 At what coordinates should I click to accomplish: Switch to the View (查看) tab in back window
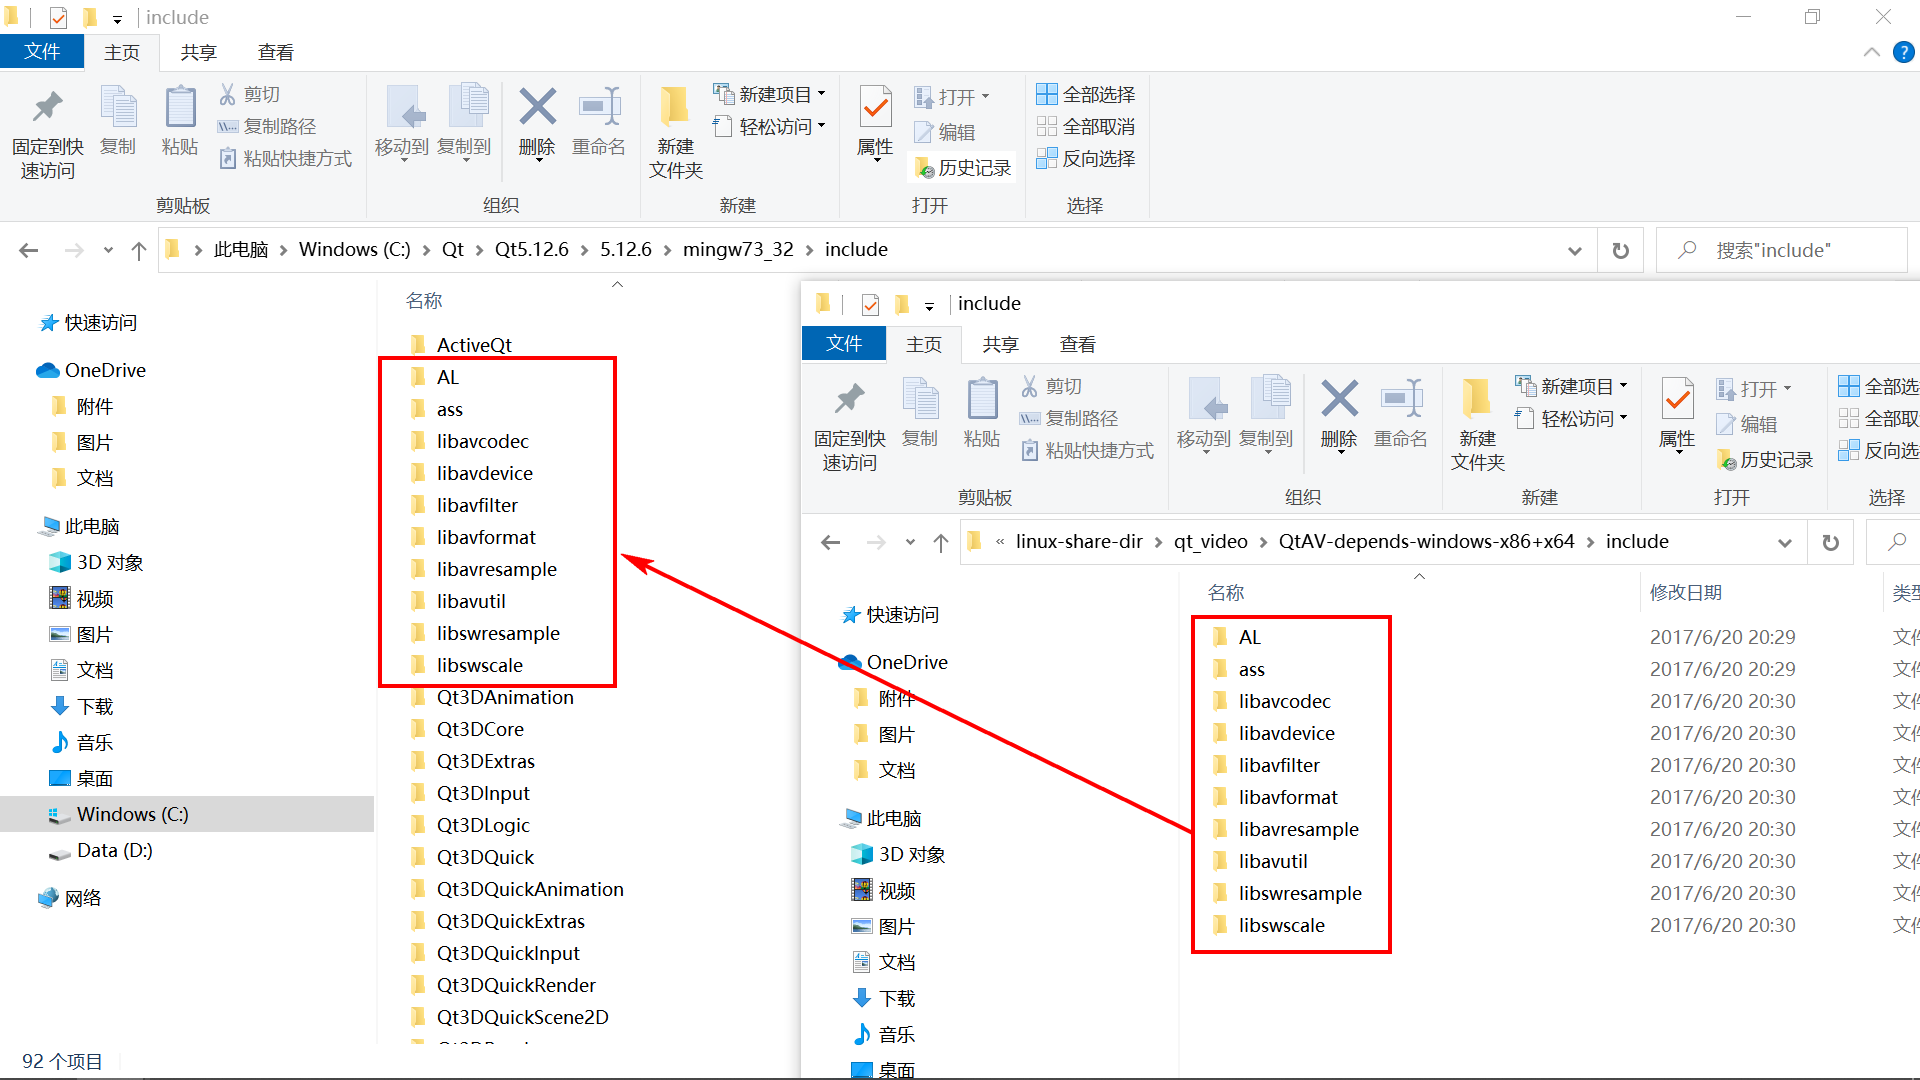point(275,52)
